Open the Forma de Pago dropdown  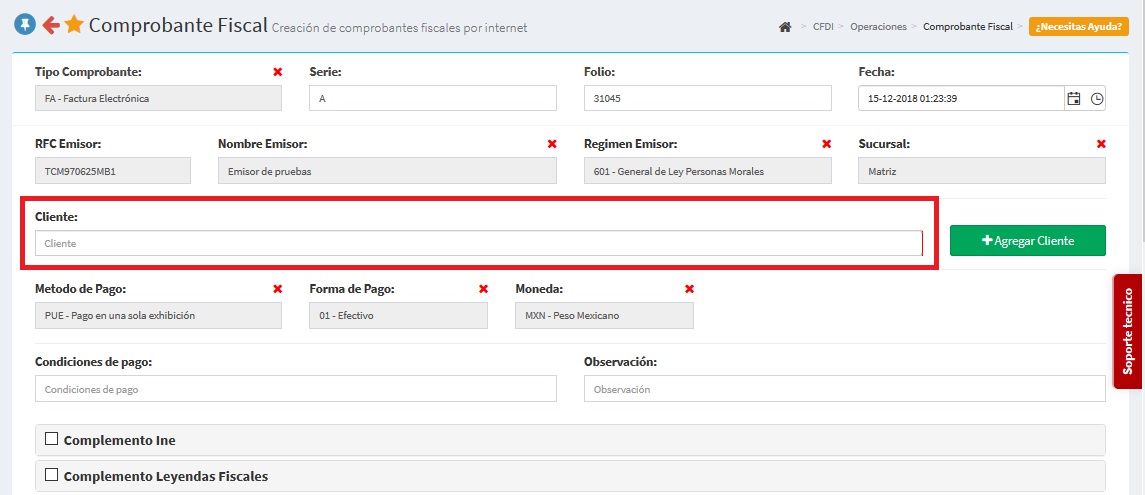pos(398,316)
